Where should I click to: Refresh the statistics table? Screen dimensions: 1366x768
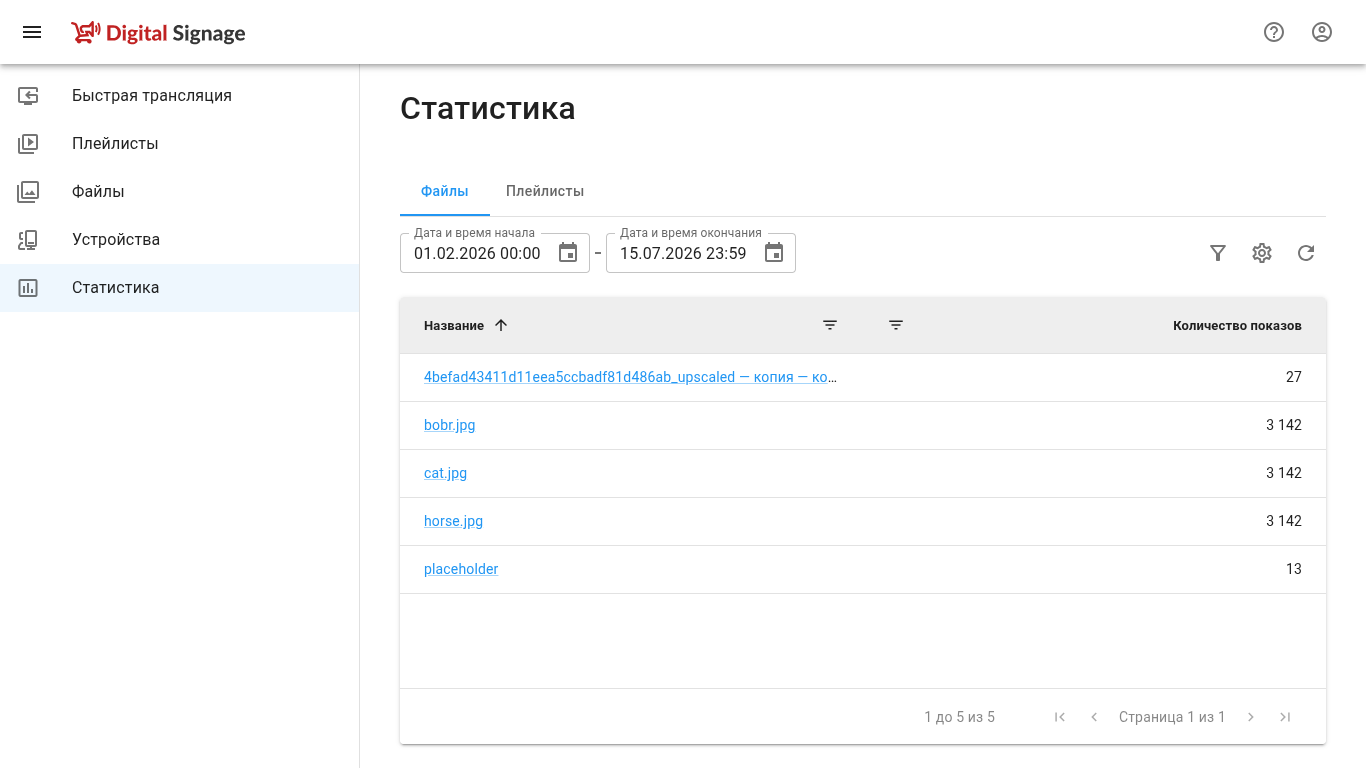pos(1306,253)
